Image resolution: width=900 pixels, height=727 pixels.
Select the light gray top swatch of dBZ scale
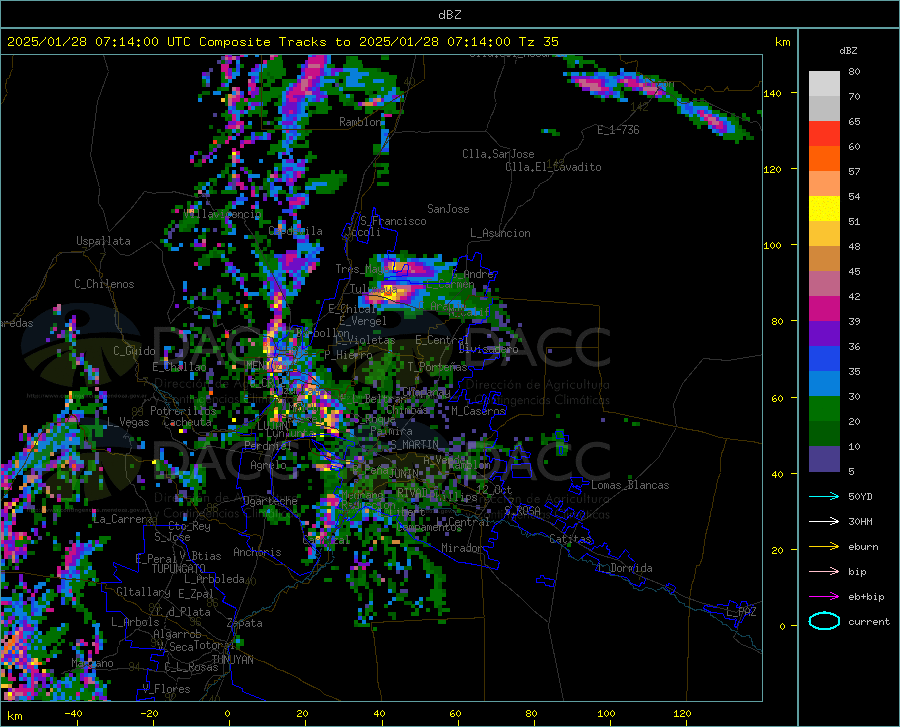(x=824, y=84)
